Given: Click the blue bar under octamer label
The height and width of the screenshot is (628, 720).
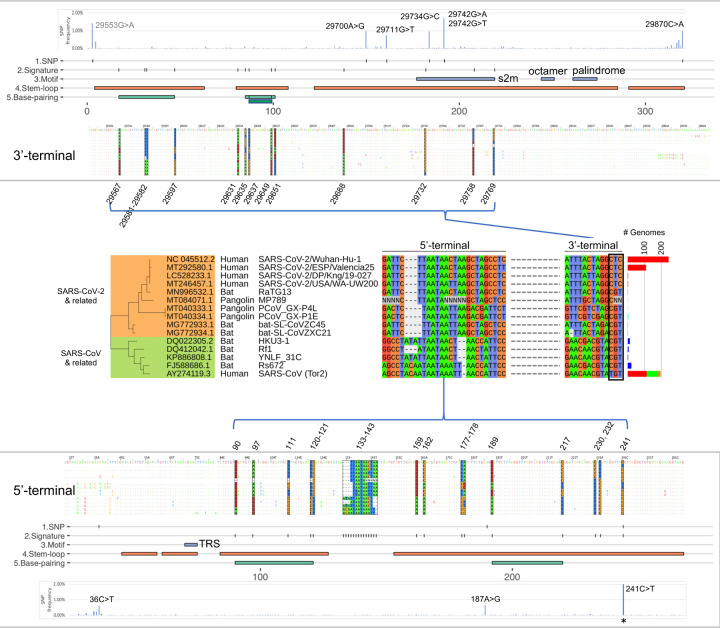Looking at the screenshot, I should [x=548, y=79].
